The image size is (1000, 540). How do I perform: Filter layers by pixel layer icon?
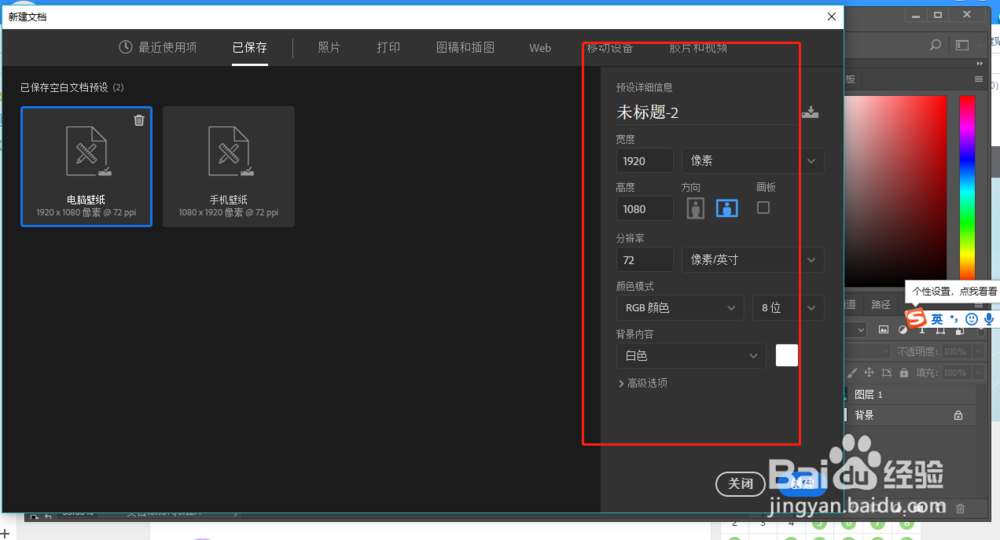[x=883, y=330]
